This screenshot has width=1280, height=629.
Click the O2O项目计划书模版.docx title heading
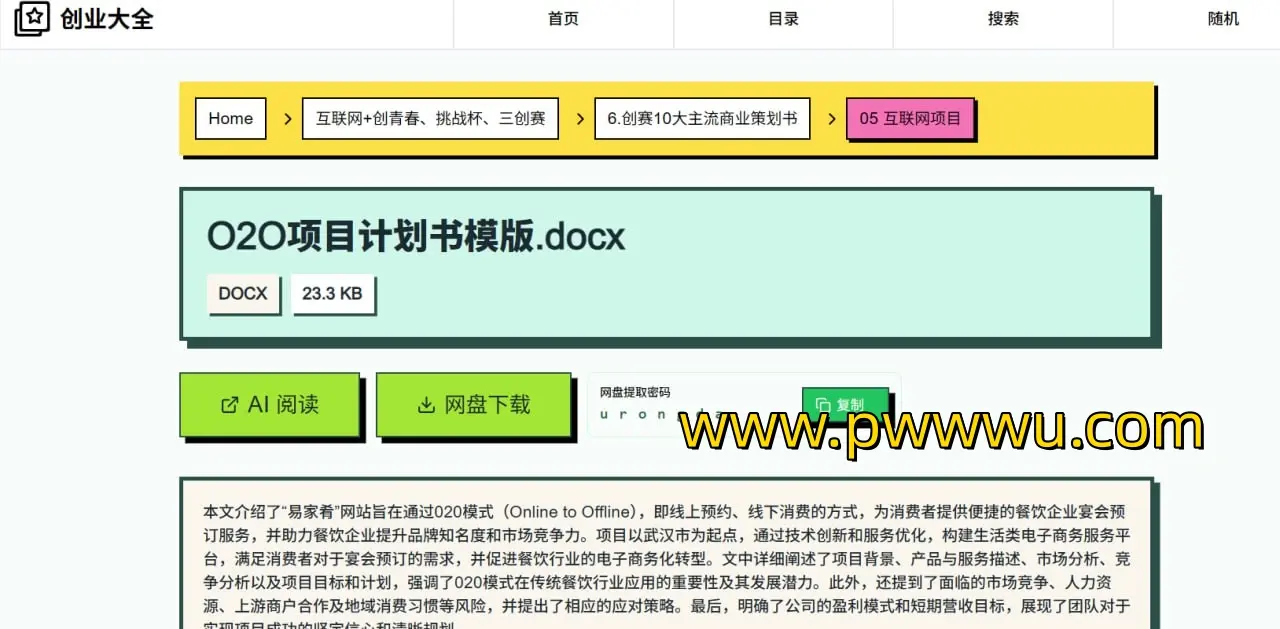coord(415,237)
